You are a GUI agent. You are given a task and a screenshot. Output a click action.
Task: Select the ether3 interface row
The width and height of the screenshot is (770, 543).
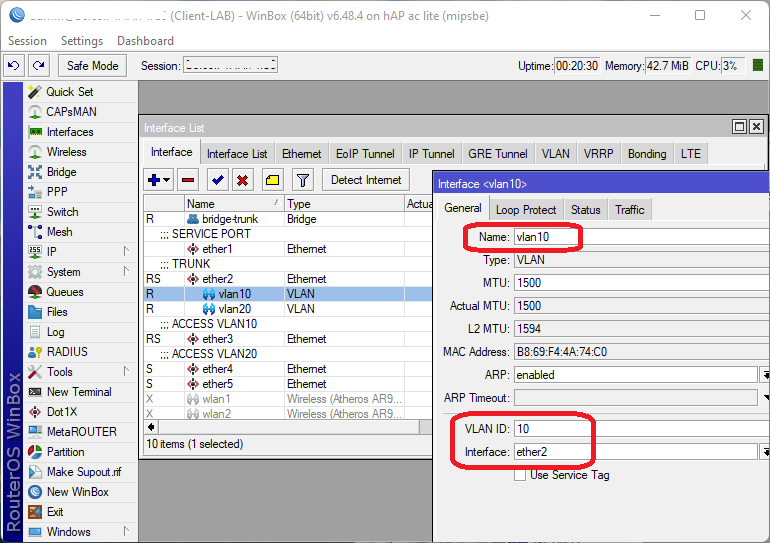pyautogui.click(x=288, y=339)
